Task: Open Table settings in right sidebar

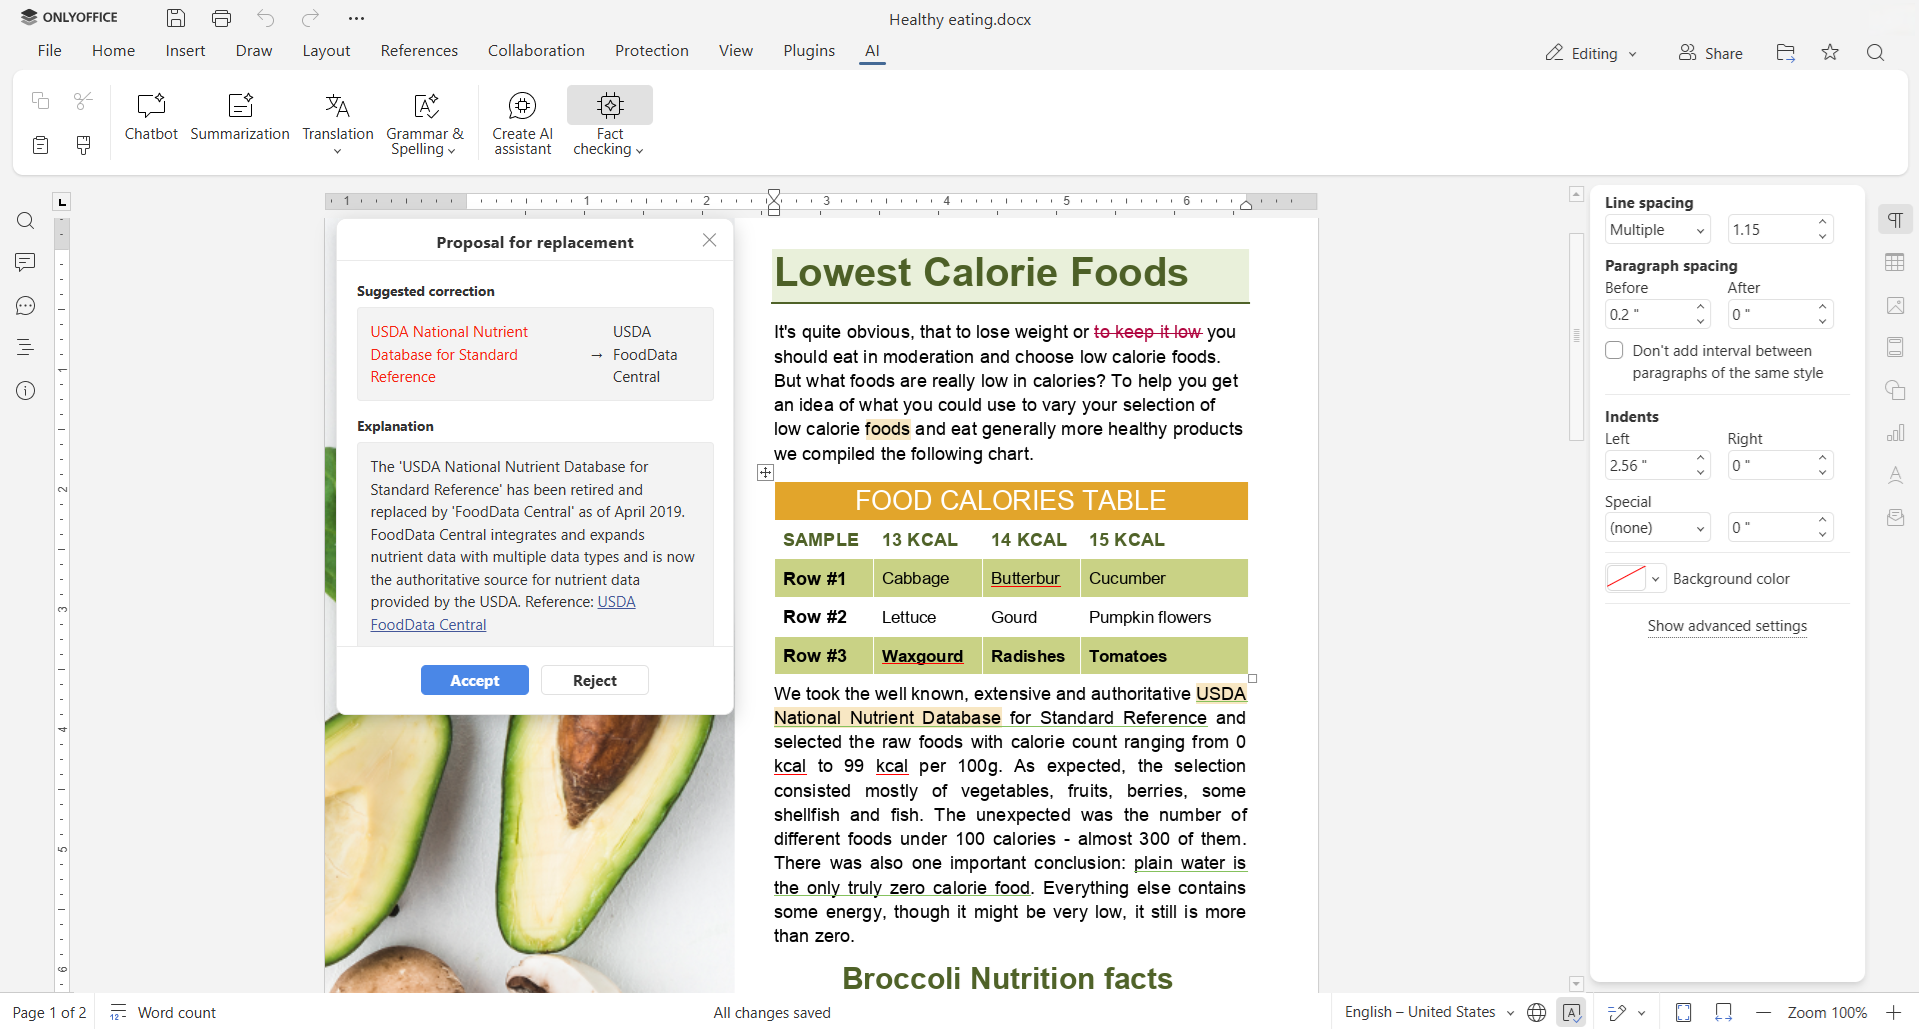Action: [1895, 263]
